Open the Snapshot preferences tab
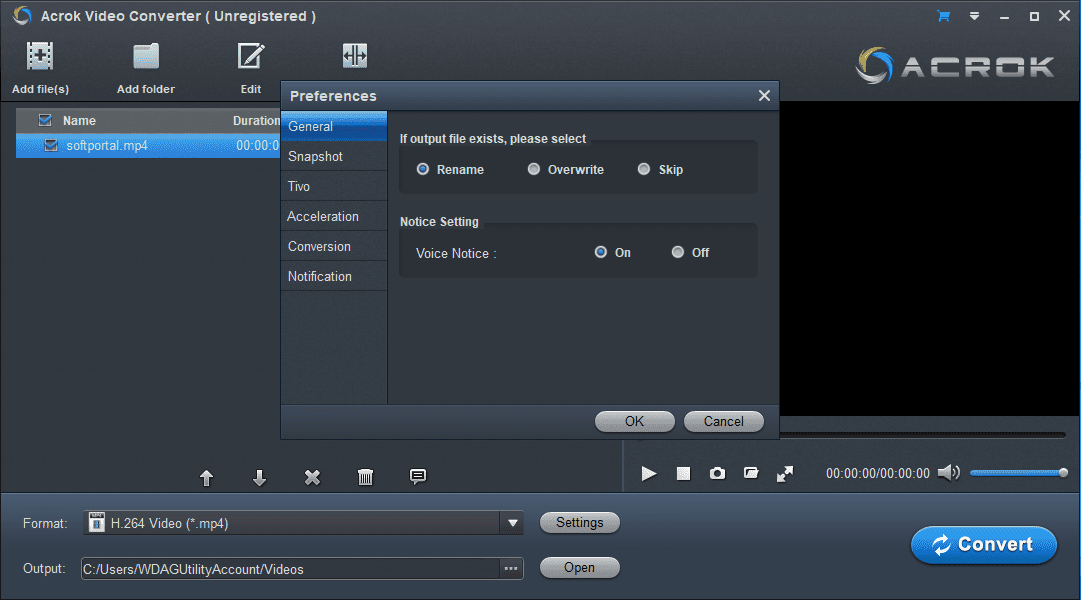1081x600 pixels. 334,157
